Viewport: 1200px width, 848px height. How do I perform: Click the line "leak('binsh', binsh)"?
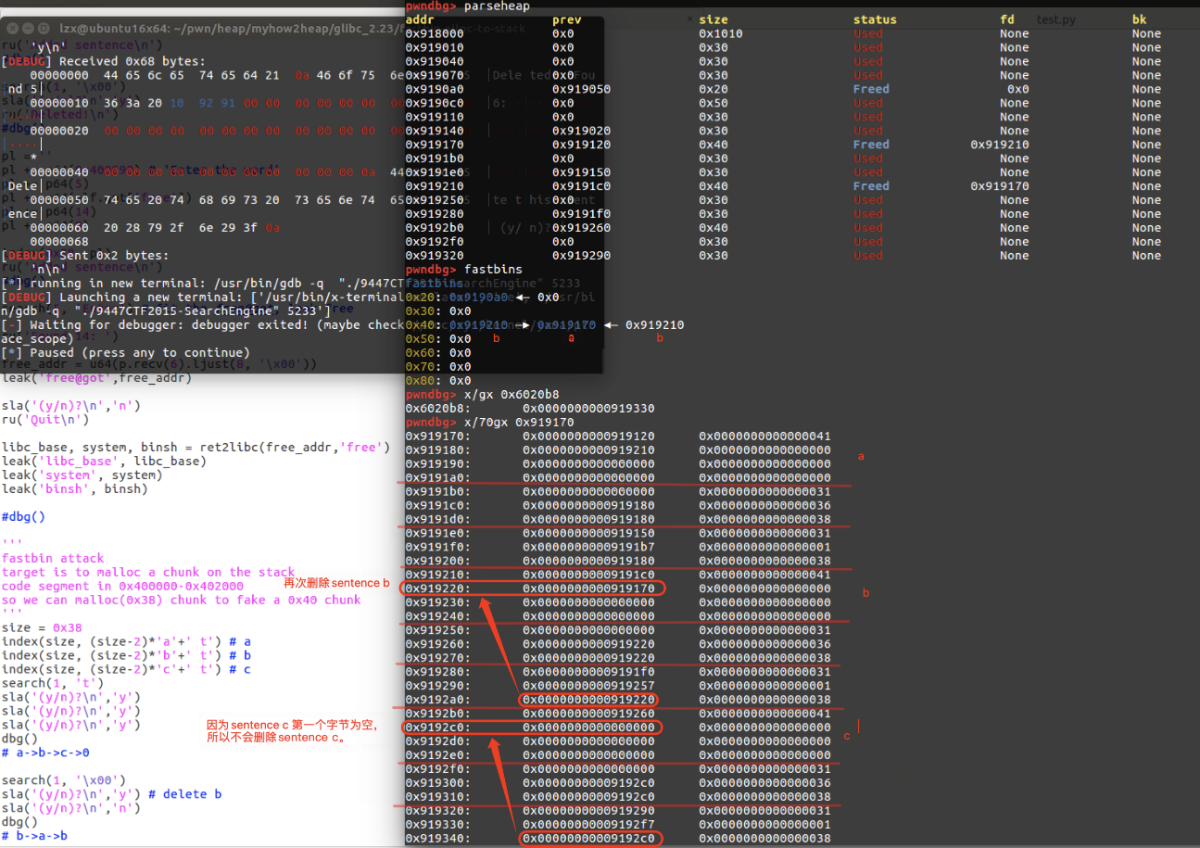(74, 489)
